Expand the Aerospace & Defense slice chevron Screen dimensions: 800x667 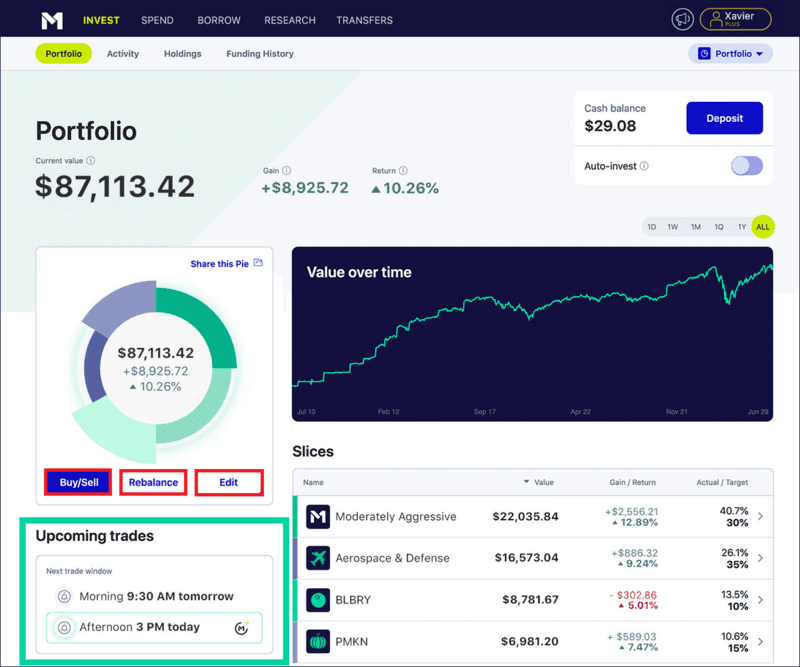tap(761, 558)
